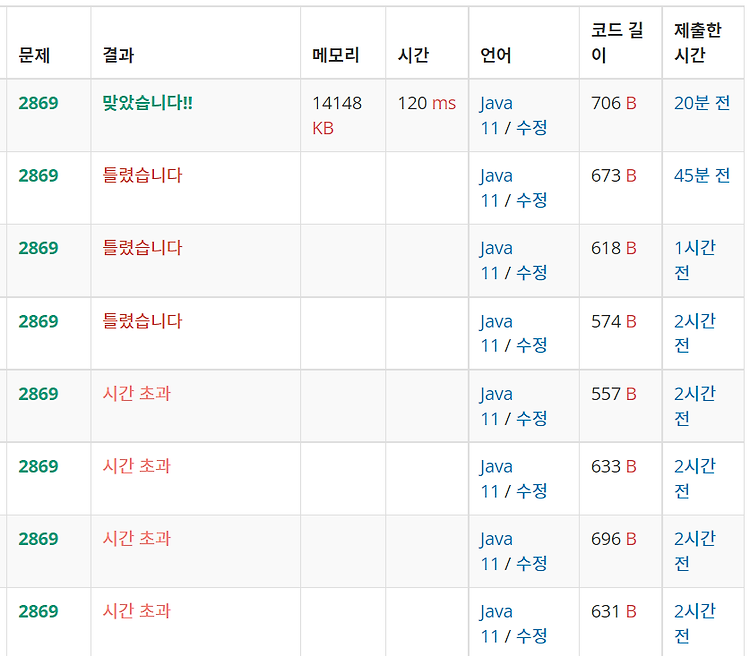This screenshot has width=750, height=656.
Task: Click the 맞았습니다!! result text
Action: coord(147,103)
